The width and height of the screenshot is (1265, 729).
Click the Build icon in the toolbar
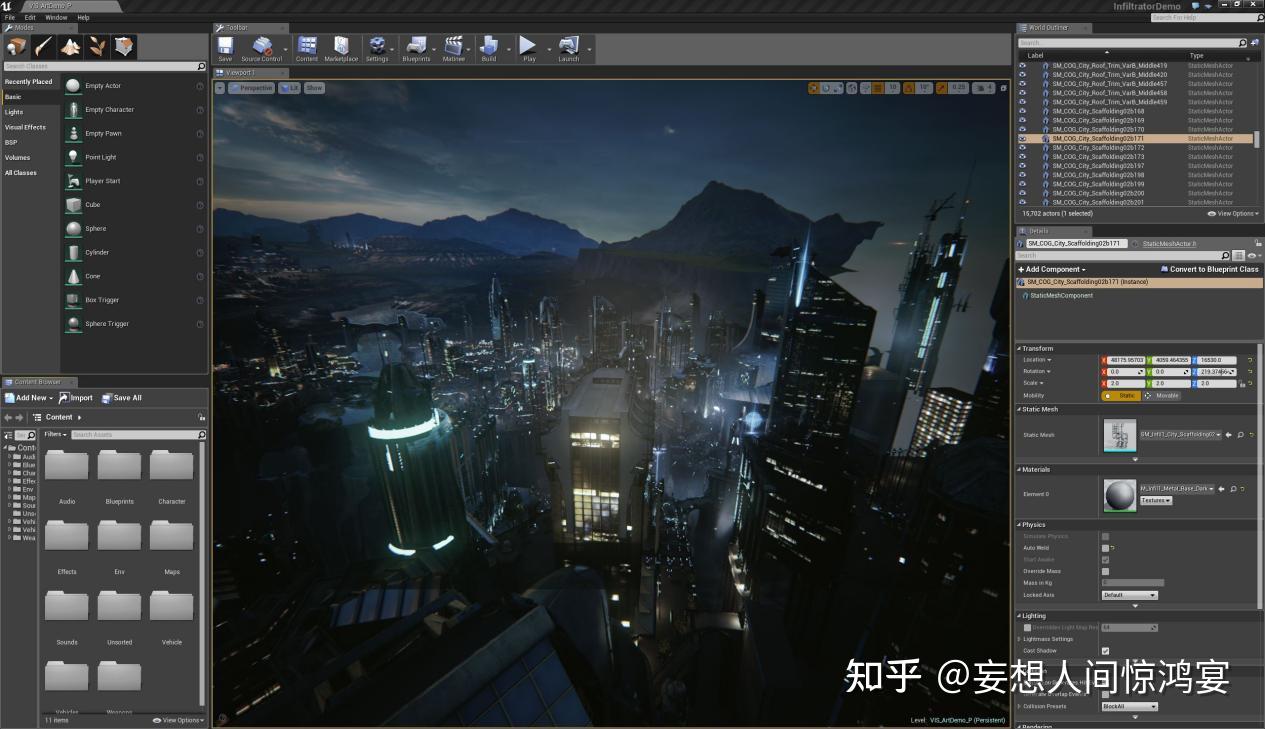pyautogui.click(x=490, y=46)
